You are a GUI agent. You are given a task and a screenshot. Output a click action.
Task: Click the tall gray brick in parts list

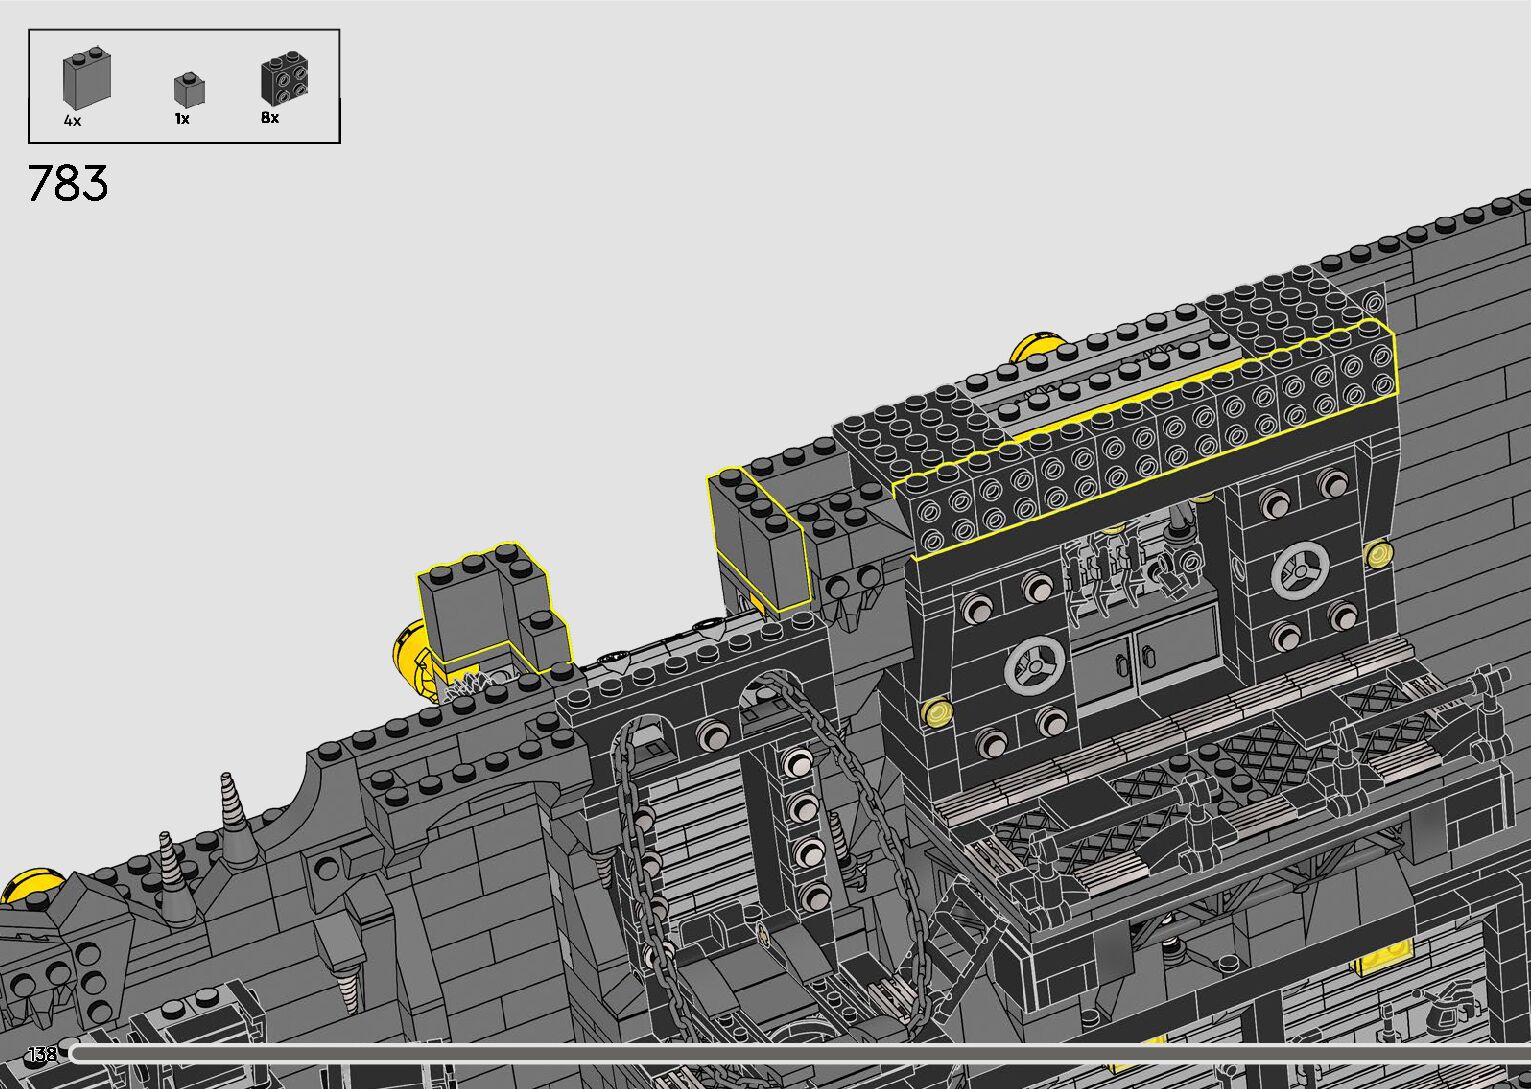coord(86,78)
